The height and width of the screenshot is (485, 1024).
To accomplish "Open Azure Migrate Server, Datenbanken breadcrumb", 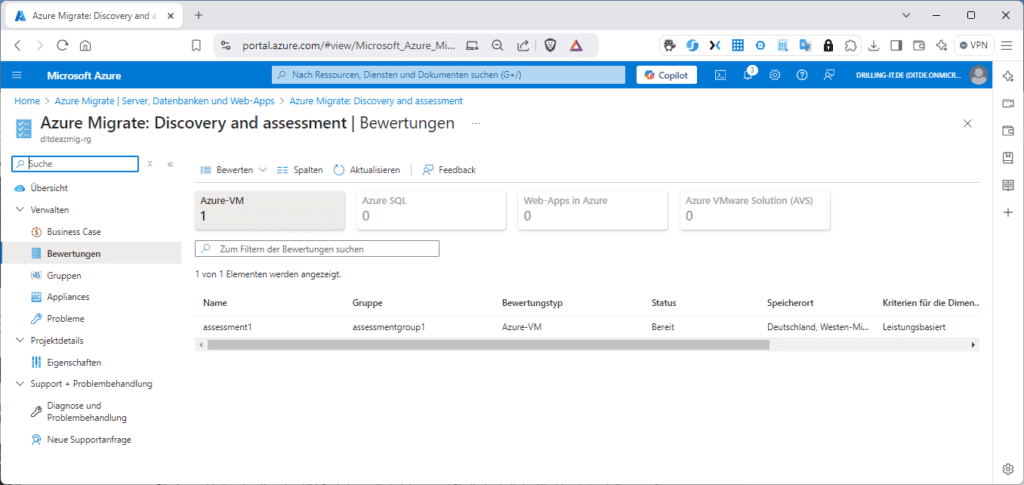I will click(166, 101).
